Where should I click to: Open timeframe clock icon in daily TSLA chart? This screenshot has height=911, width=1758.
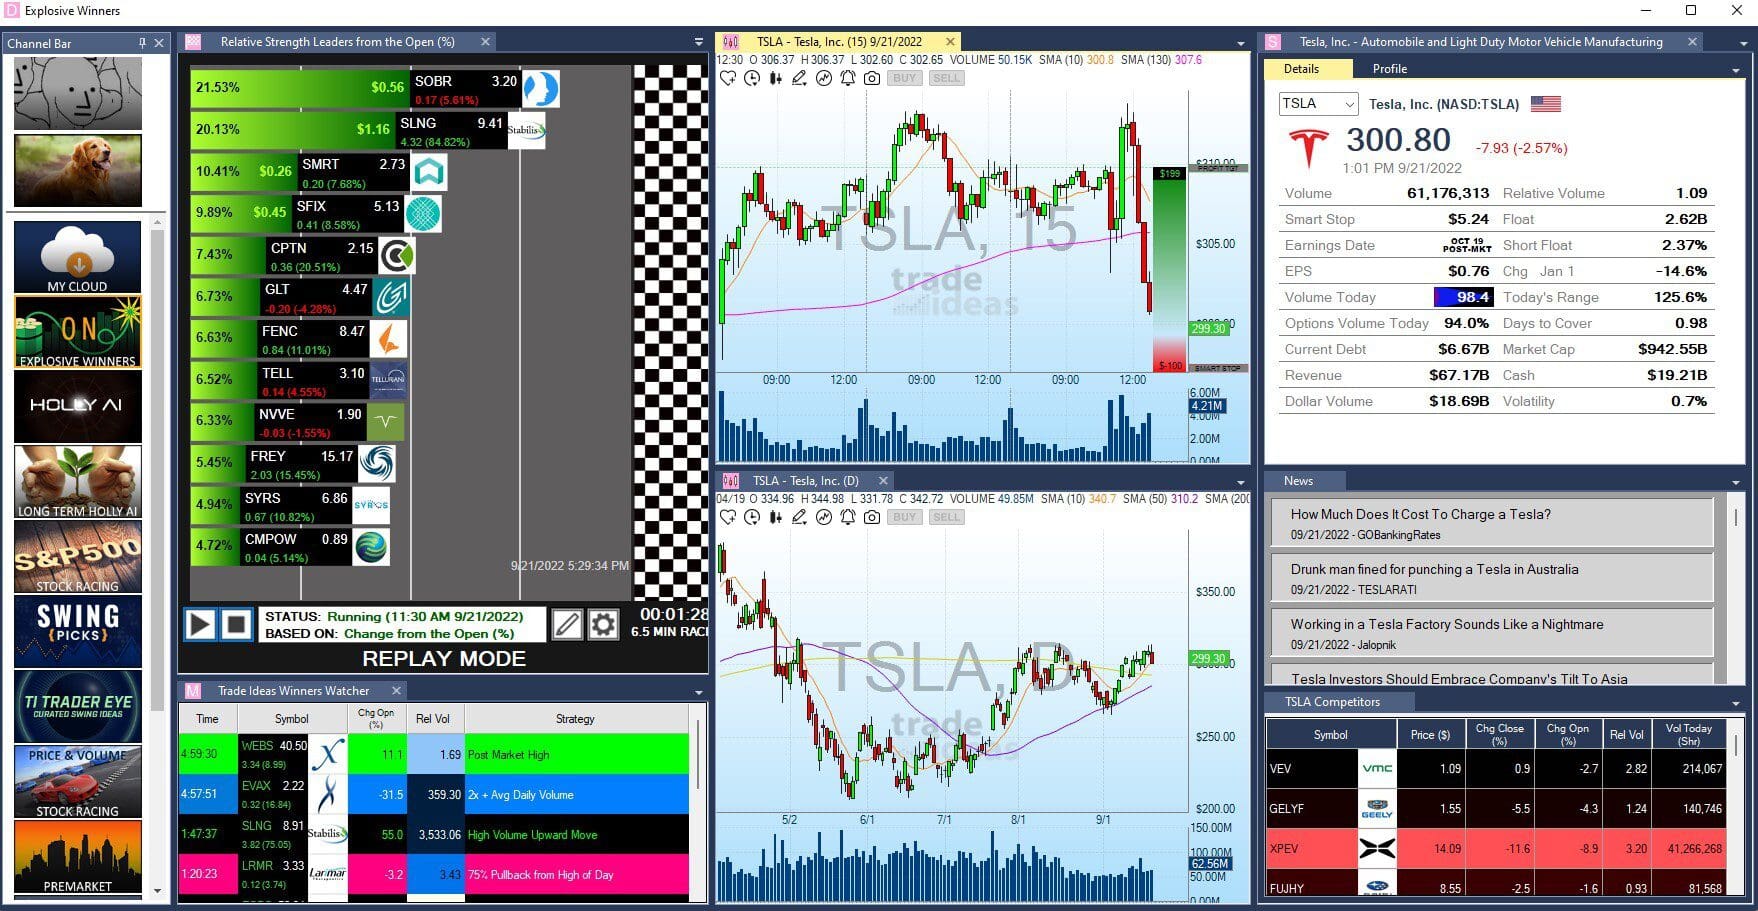point(752,517)
